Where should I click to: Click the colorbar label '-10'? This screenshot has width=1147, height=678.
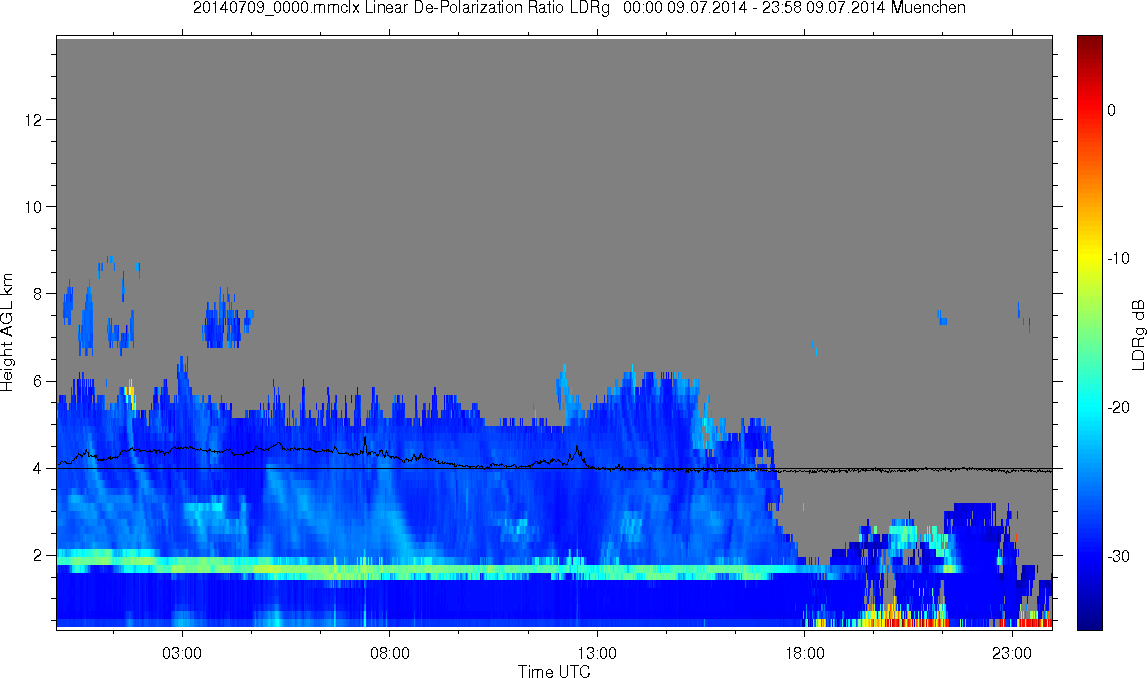click(x=1118, y=258)
